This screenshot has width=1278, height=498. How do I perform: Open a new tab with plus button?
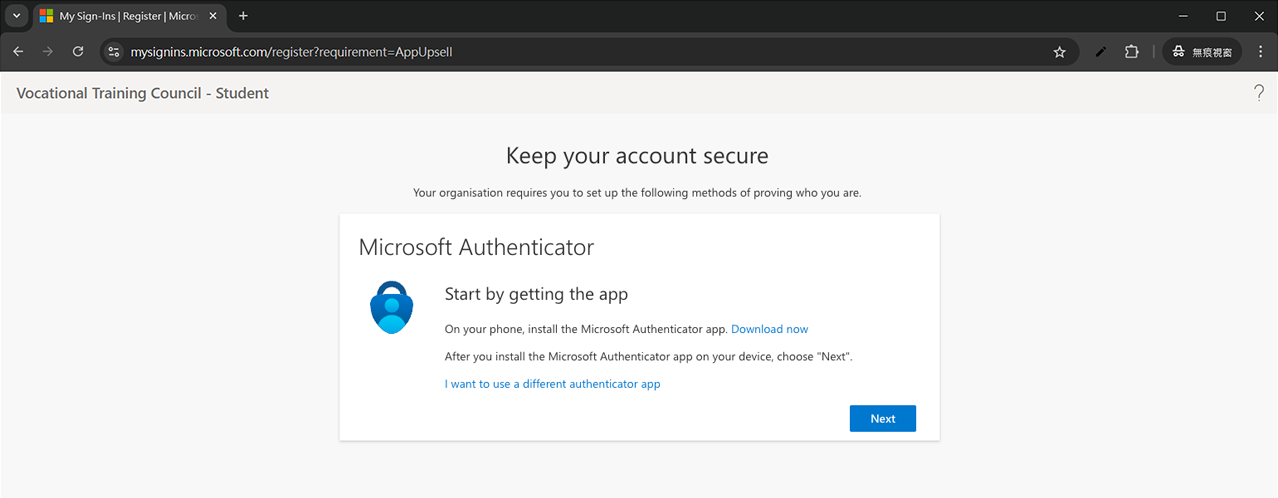(243, 16)
